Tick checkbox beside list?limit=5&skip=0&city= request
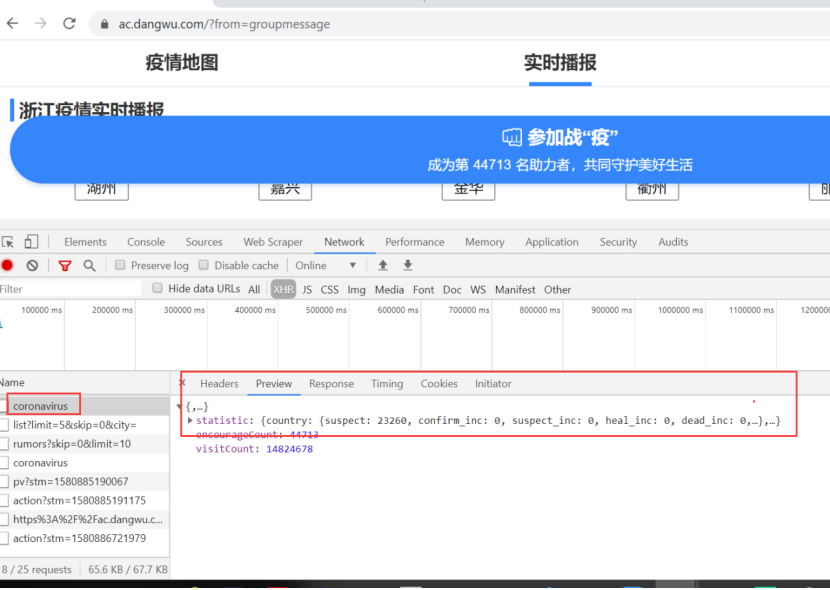The height and width of the screenshot is (590, 830). [4, 425]
